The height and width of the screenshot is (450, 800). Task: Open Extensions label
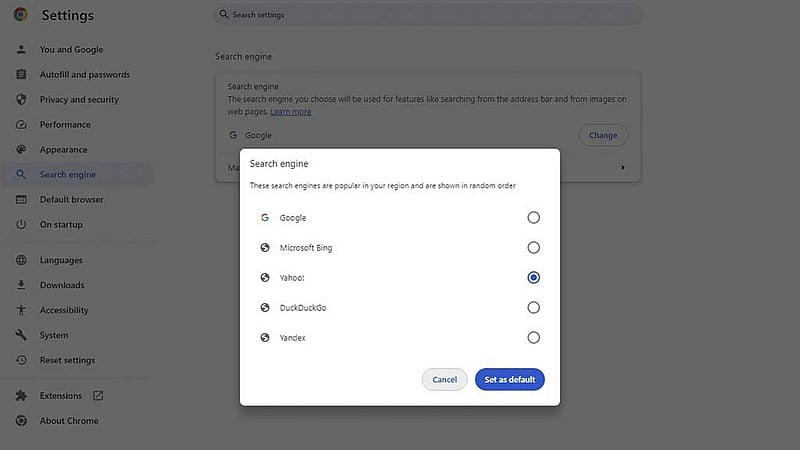[x=61, y=395]
